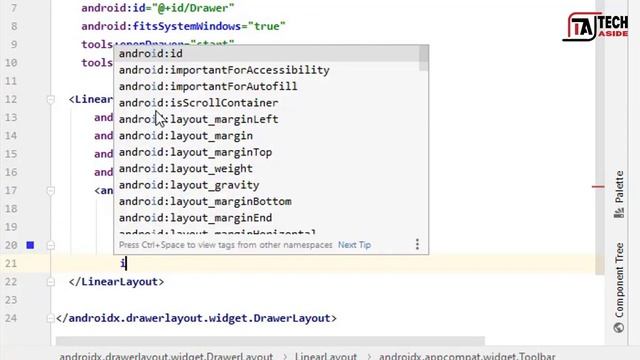This screenshot has width=640, height=360.
Task: Place cursor on android:id Drawer attribute
Action: pyautogui.click(x=158, y=8)
